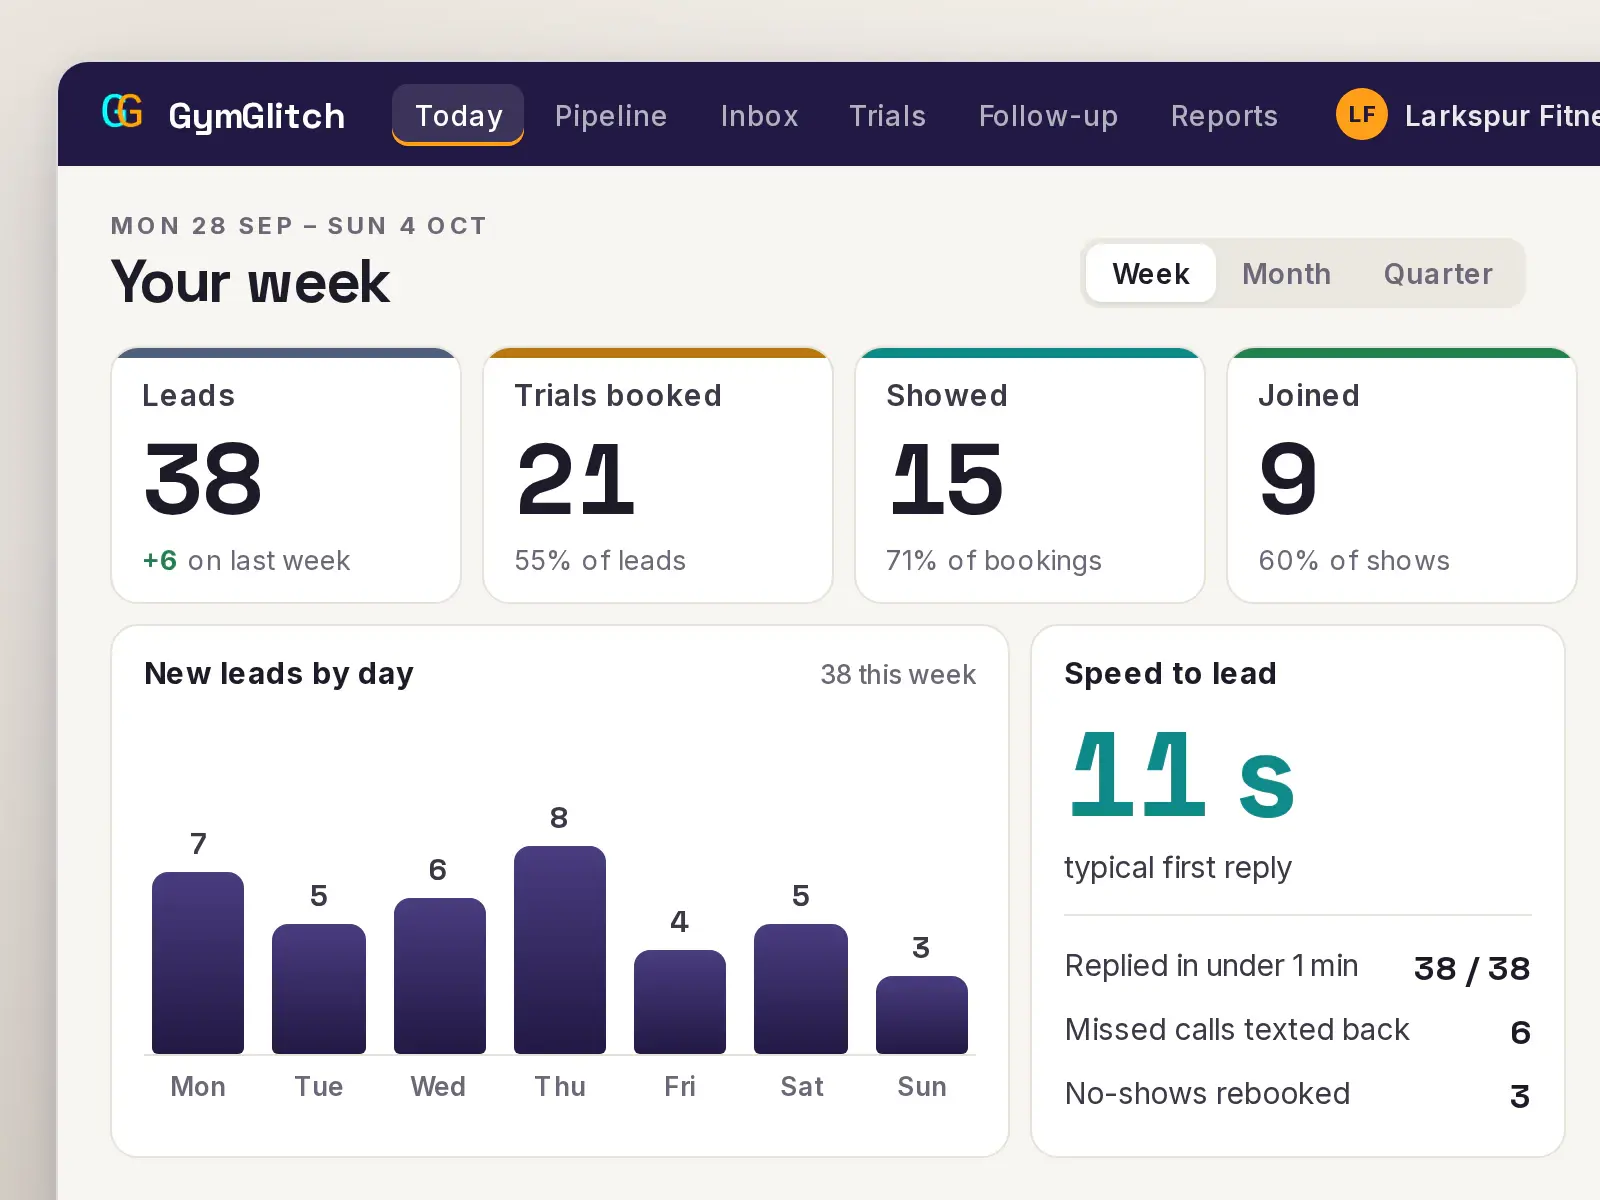Click '60% of shows' text
This screenshot has height=1200, width=1600.
[1354, 560]
